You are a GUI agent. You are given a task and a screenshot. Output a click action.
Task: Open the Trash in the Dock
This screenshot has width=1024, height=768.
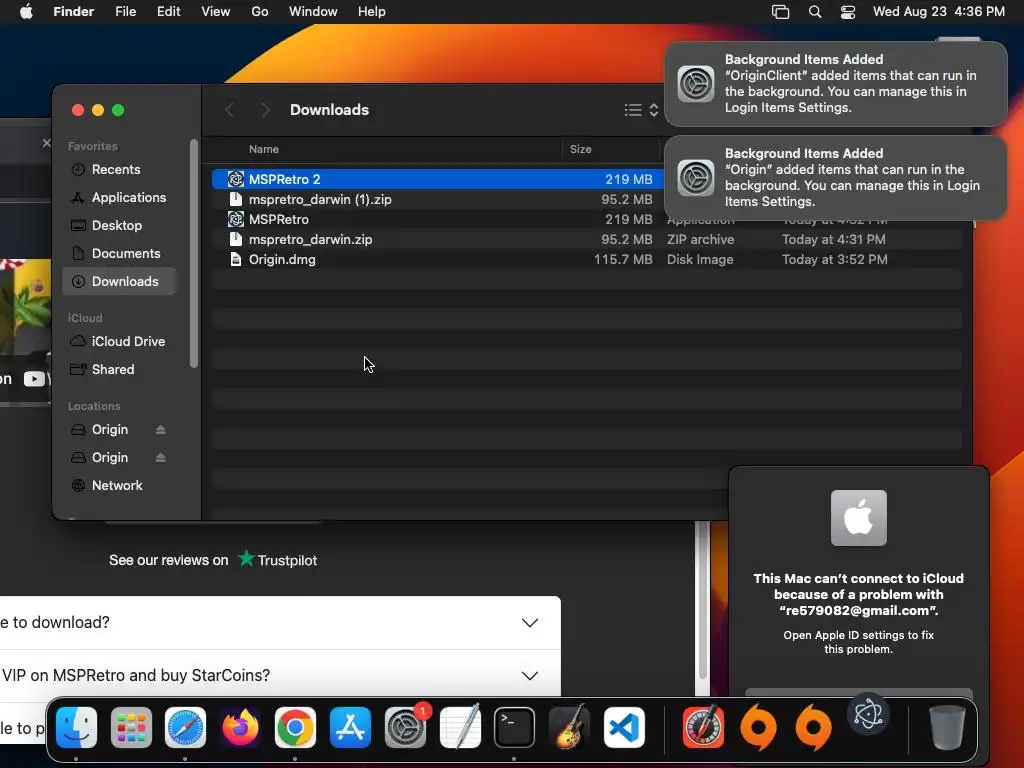(x=947, y=727)
